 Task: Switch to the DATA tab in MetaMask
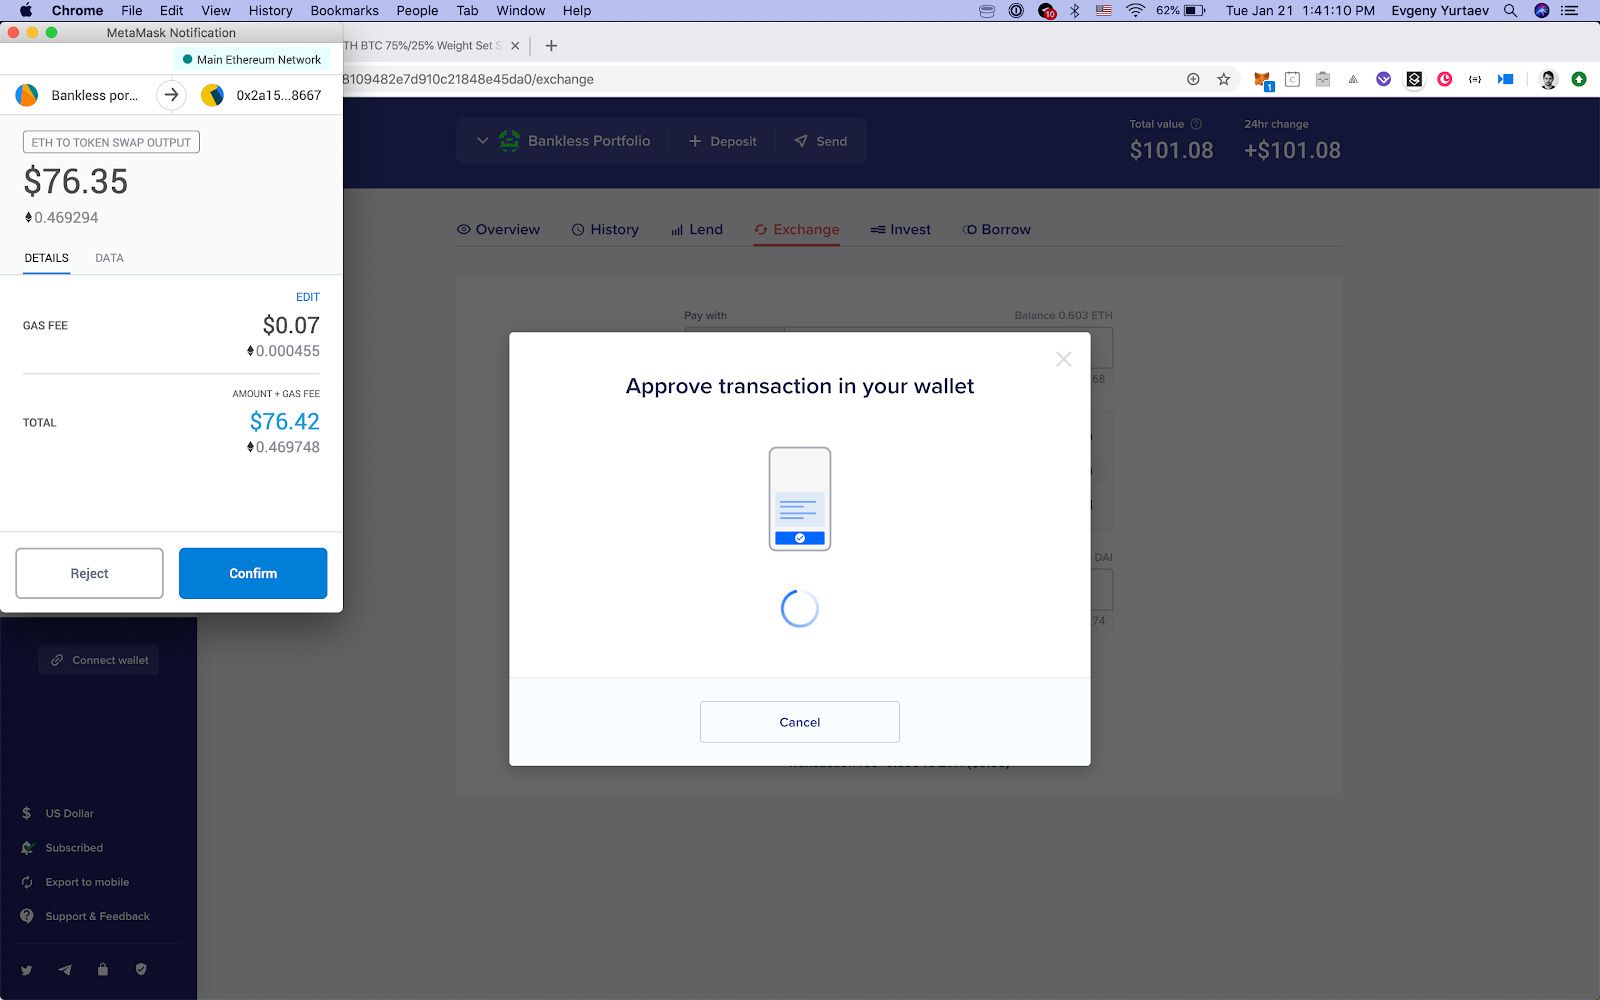coord(109,258)
